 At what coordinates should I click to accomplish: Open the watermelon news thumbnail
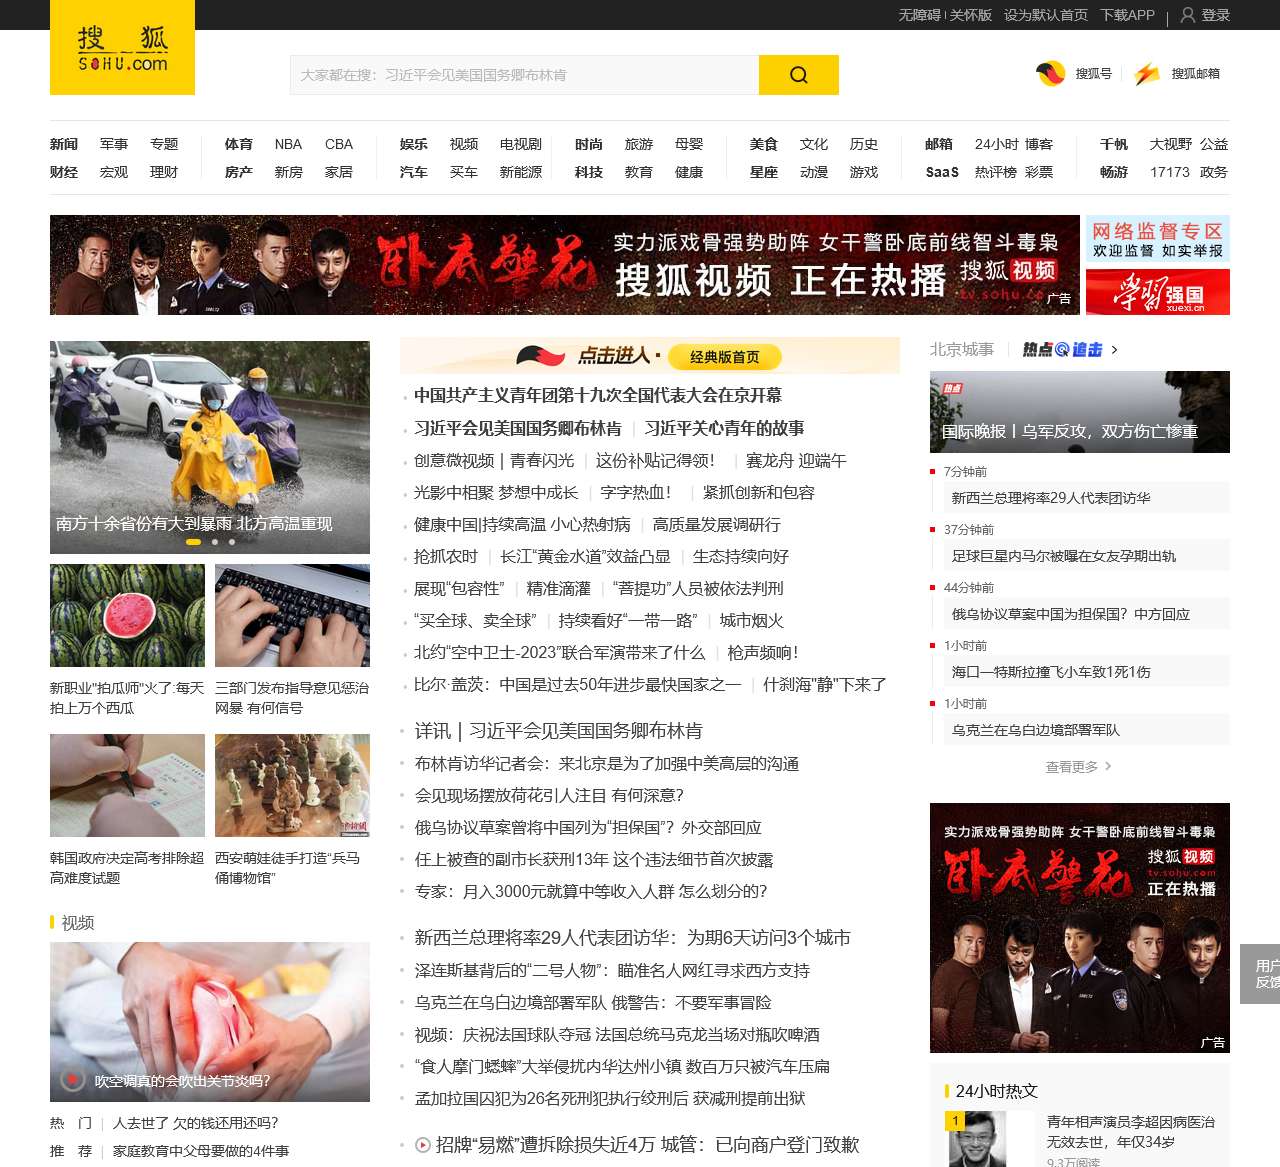coord(127,615)
